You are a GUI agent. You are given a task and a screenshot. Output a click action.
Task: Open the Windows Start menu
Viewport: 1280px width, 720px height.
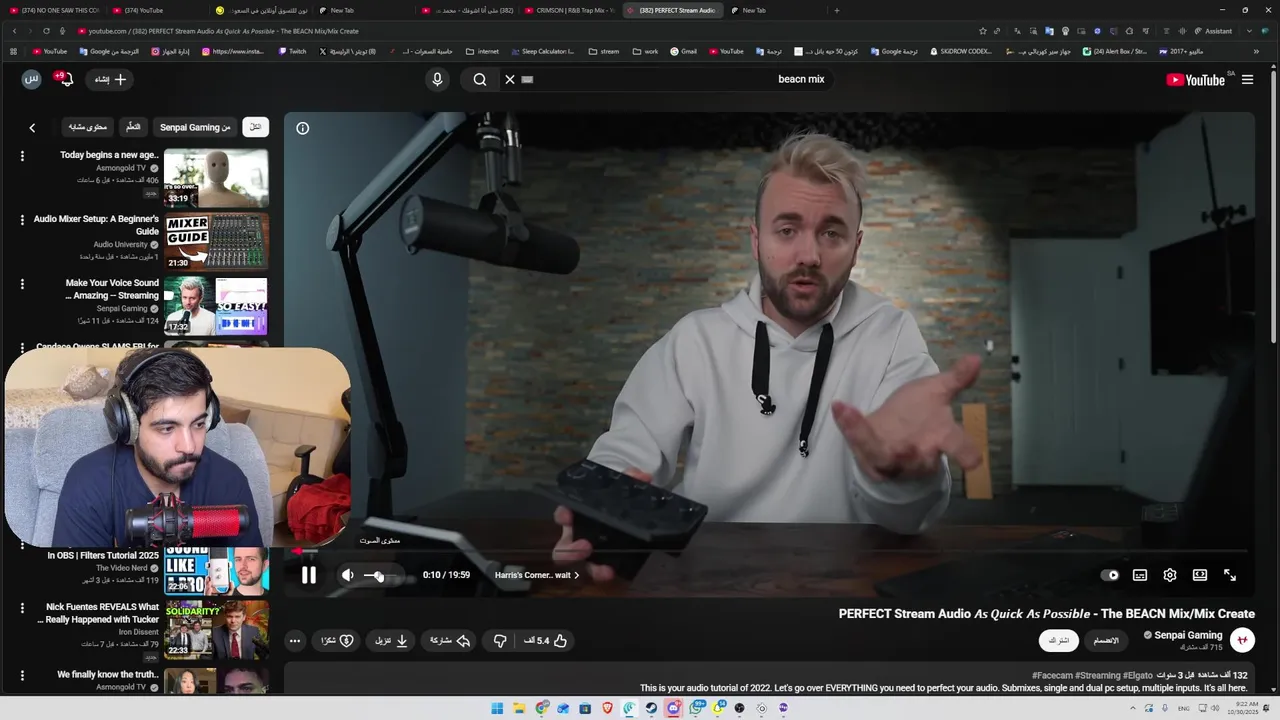(x=497, y=708)
